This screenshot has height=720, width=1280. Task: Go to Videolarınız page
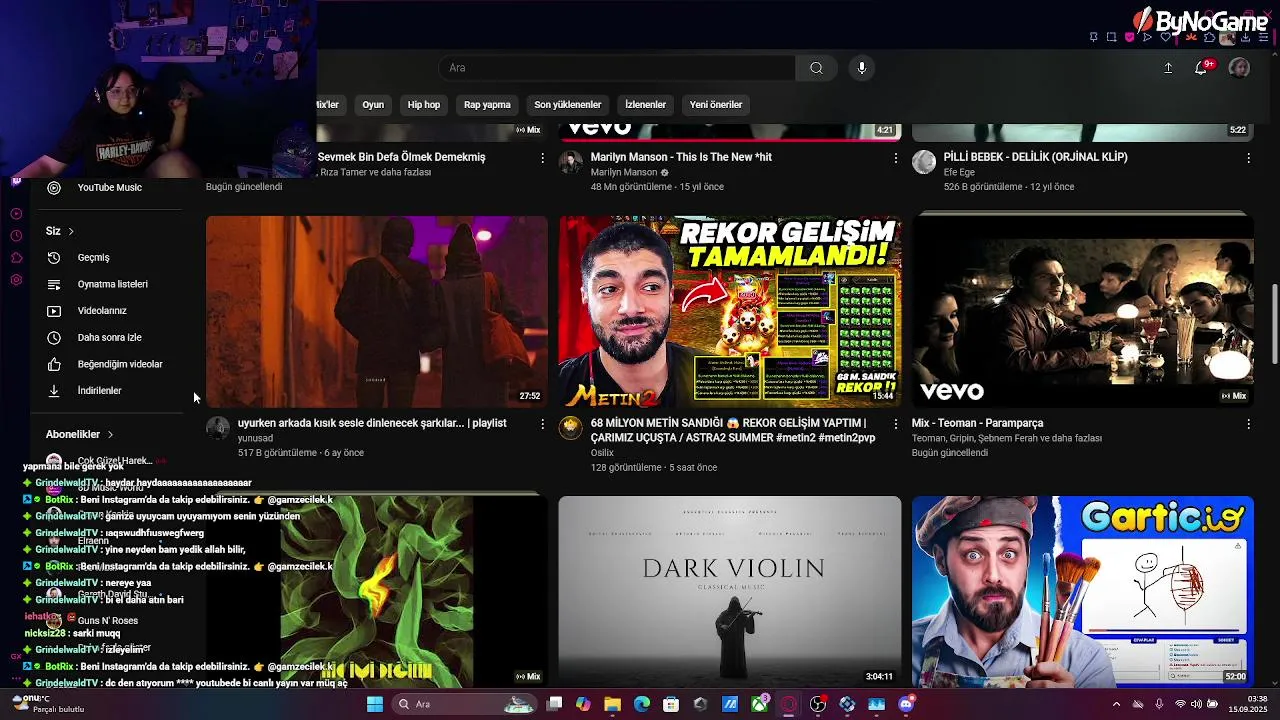pyautogui.click(x=108, y=311)
